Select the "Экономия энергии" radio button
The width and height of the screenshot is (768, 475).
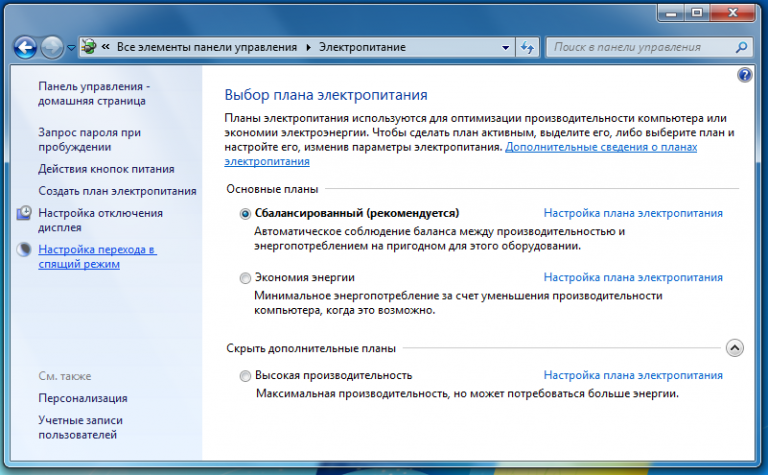(x=246, y=277)
